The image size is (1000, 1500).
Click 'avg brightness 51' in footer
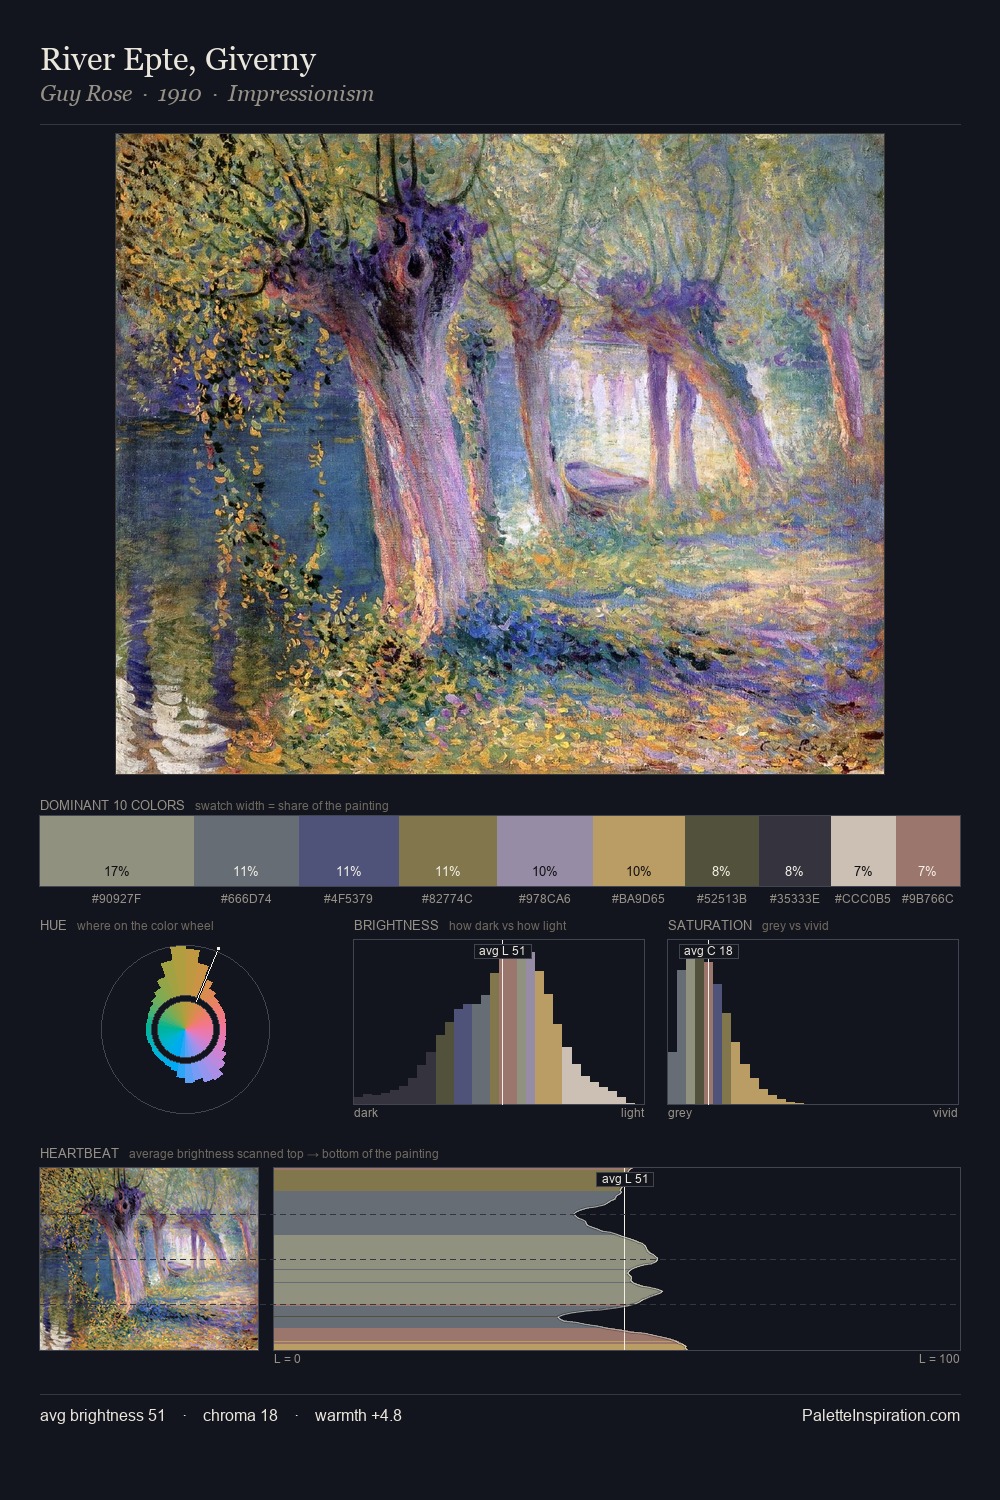click(x=102, y=1415)
